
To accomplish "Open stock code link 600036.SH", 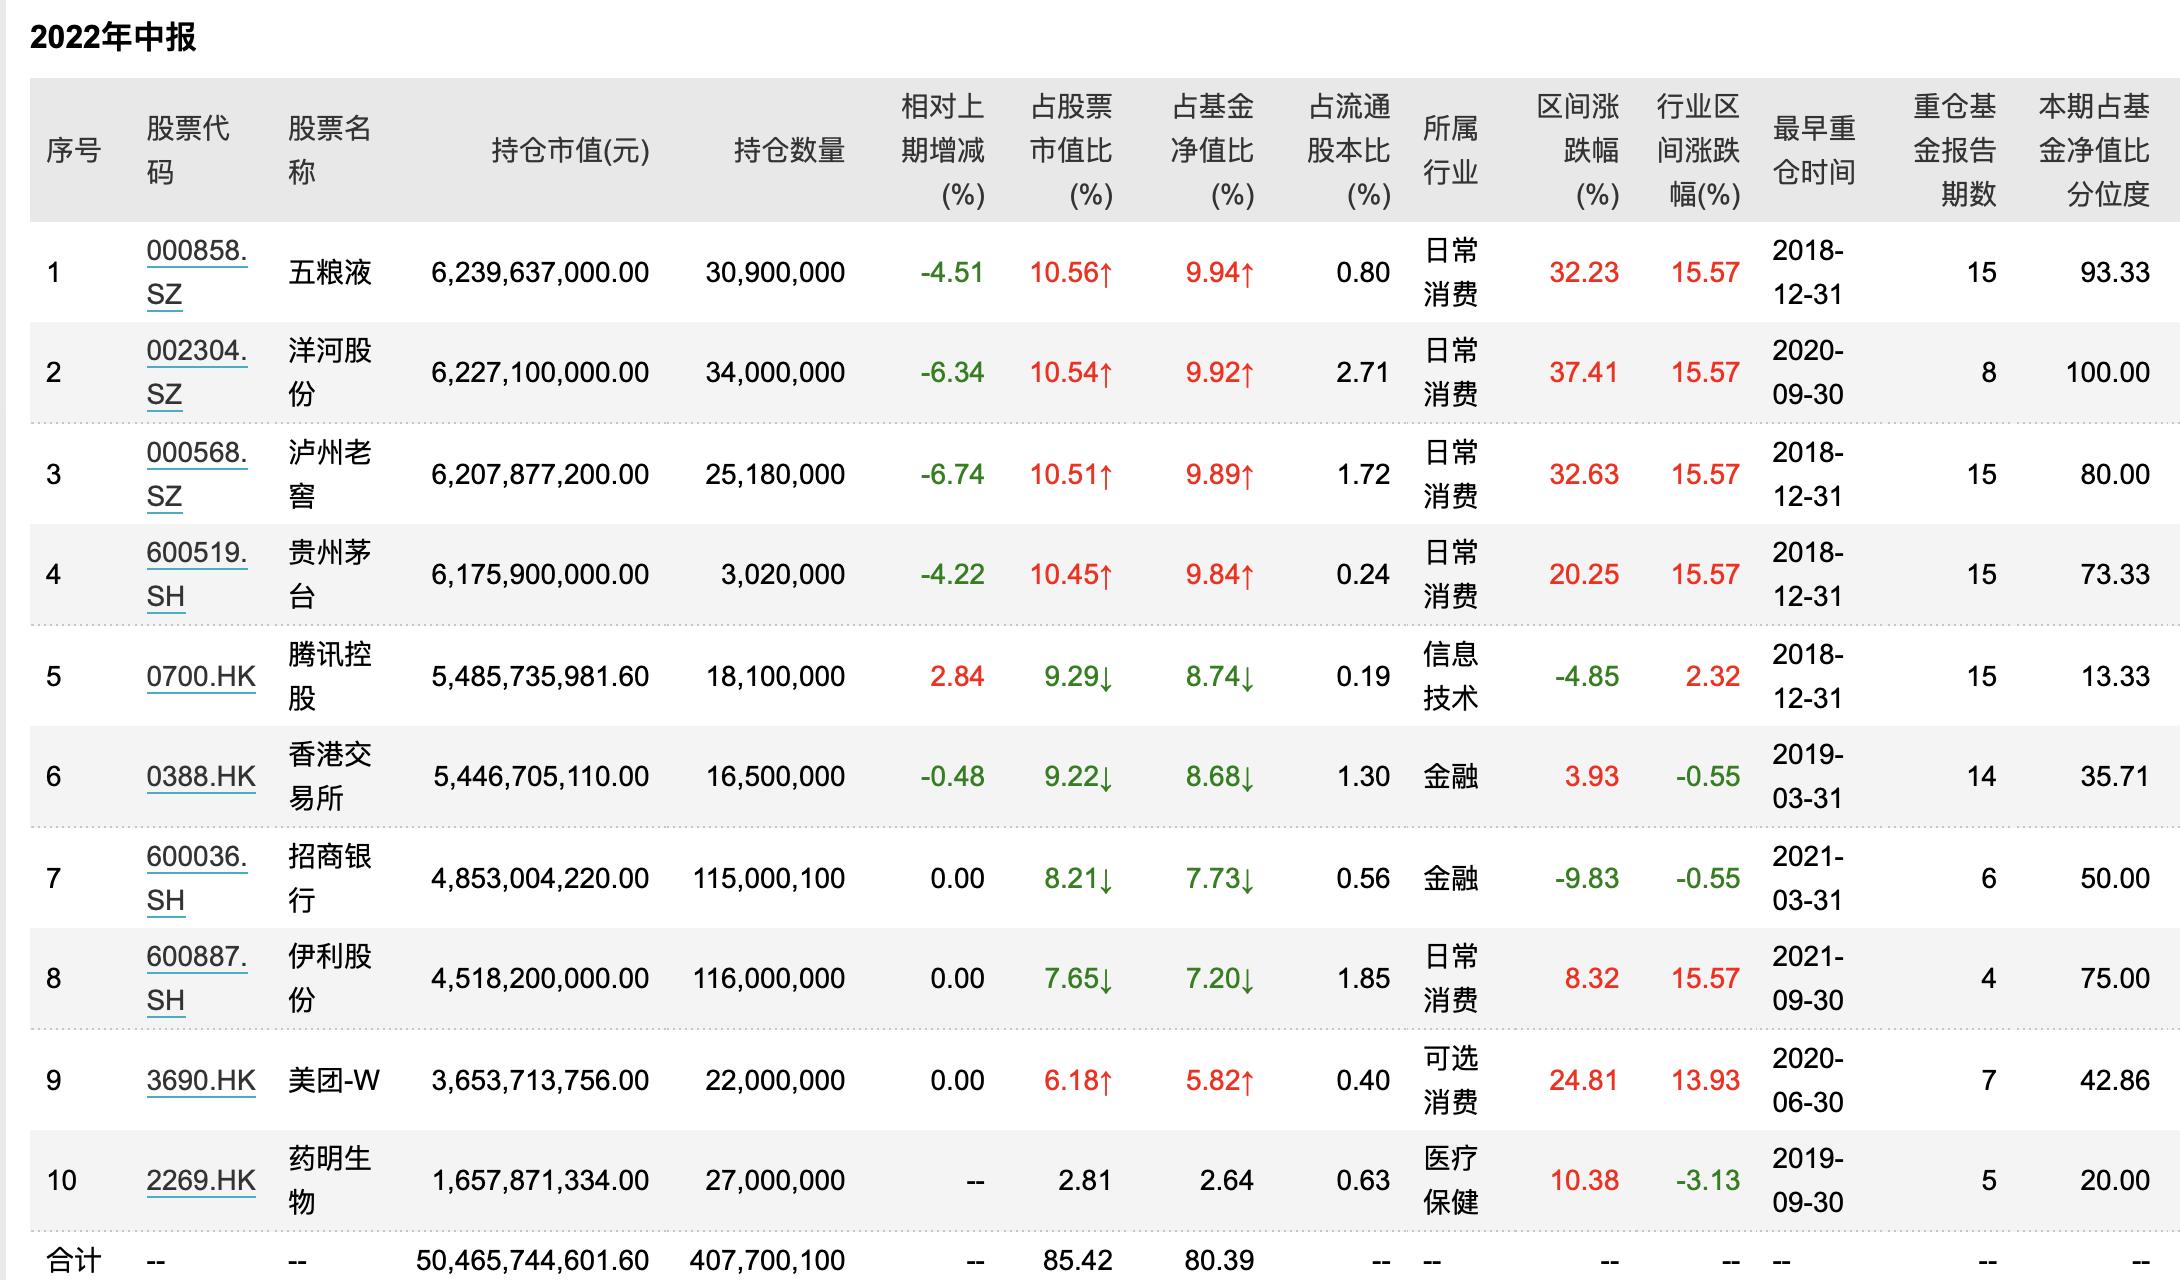I will 197,878.
